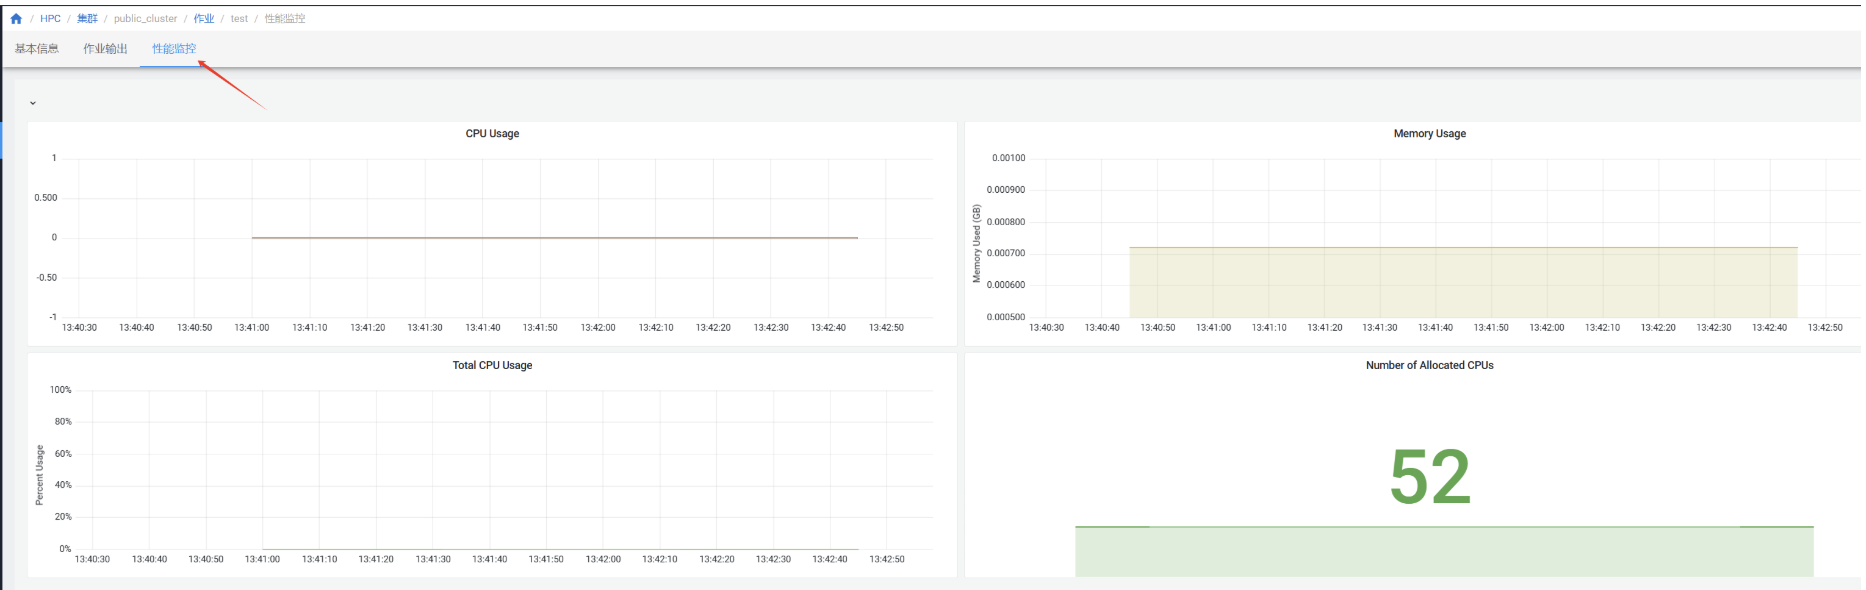Open the HPC breadcrumb link
This screenshot has height=590, width=1866.
tap(50, 19)
